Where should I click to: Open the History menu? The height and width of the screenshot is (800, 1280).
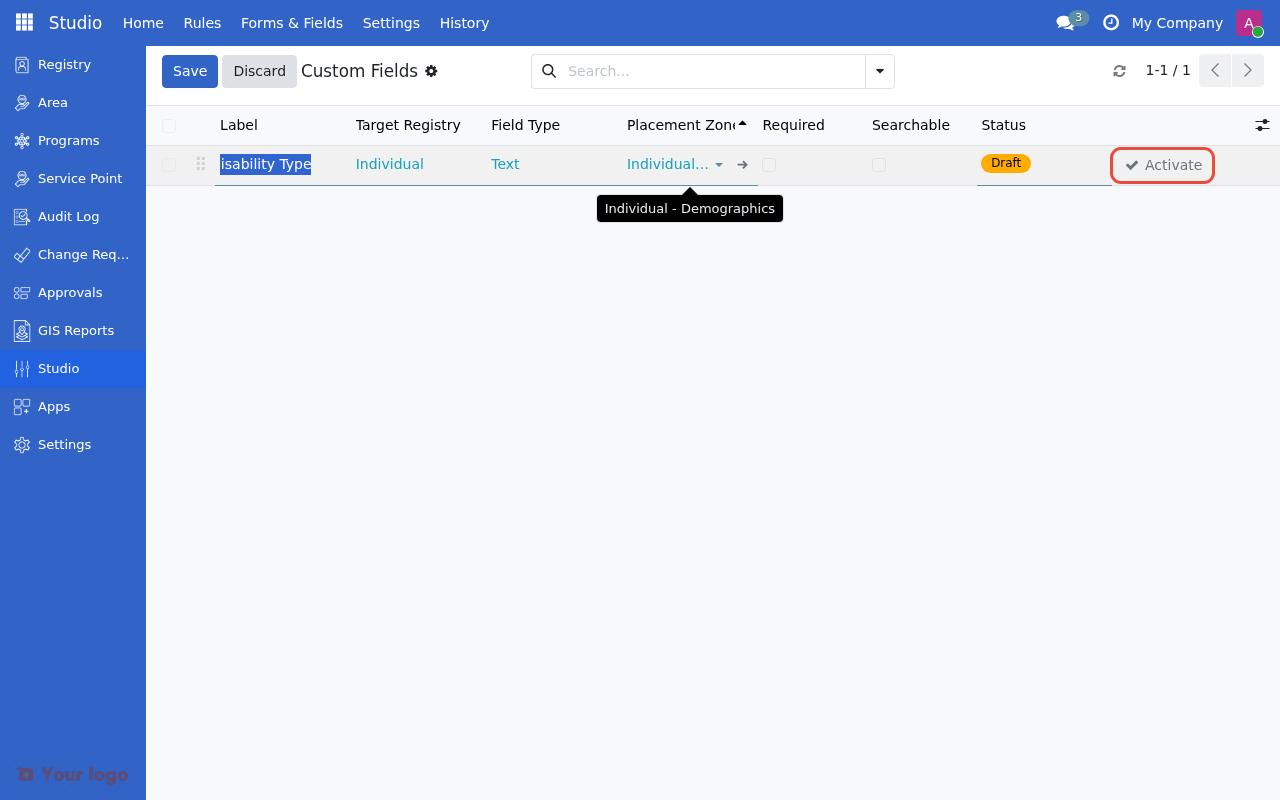[464, 22]
